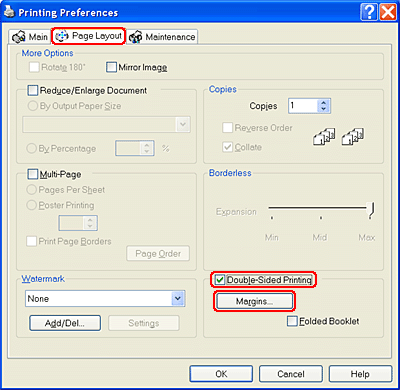The width and height of the screenshot is (400, 390).
Task: Switch to the Main tab
Action: [x=30, y=37]
